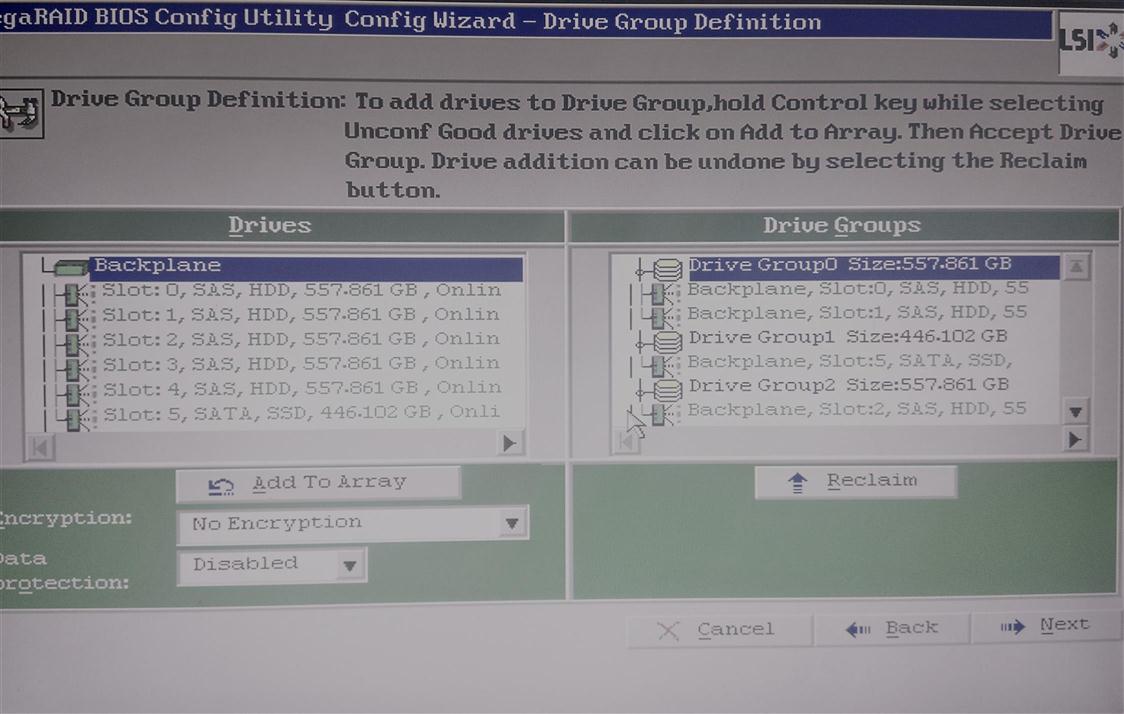The height and width of the screenshot is (714, 1124).
Task: Select Backplane, Slot:5 SATA SSD group member
Action: [849, 361]
